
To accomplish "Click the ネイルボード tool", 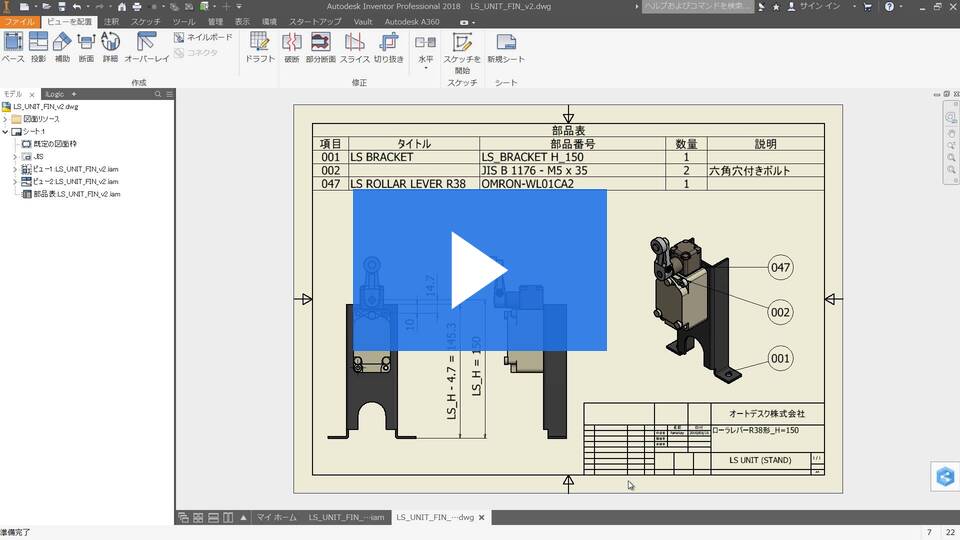I will pyautogui.click(x=203, y=37).
